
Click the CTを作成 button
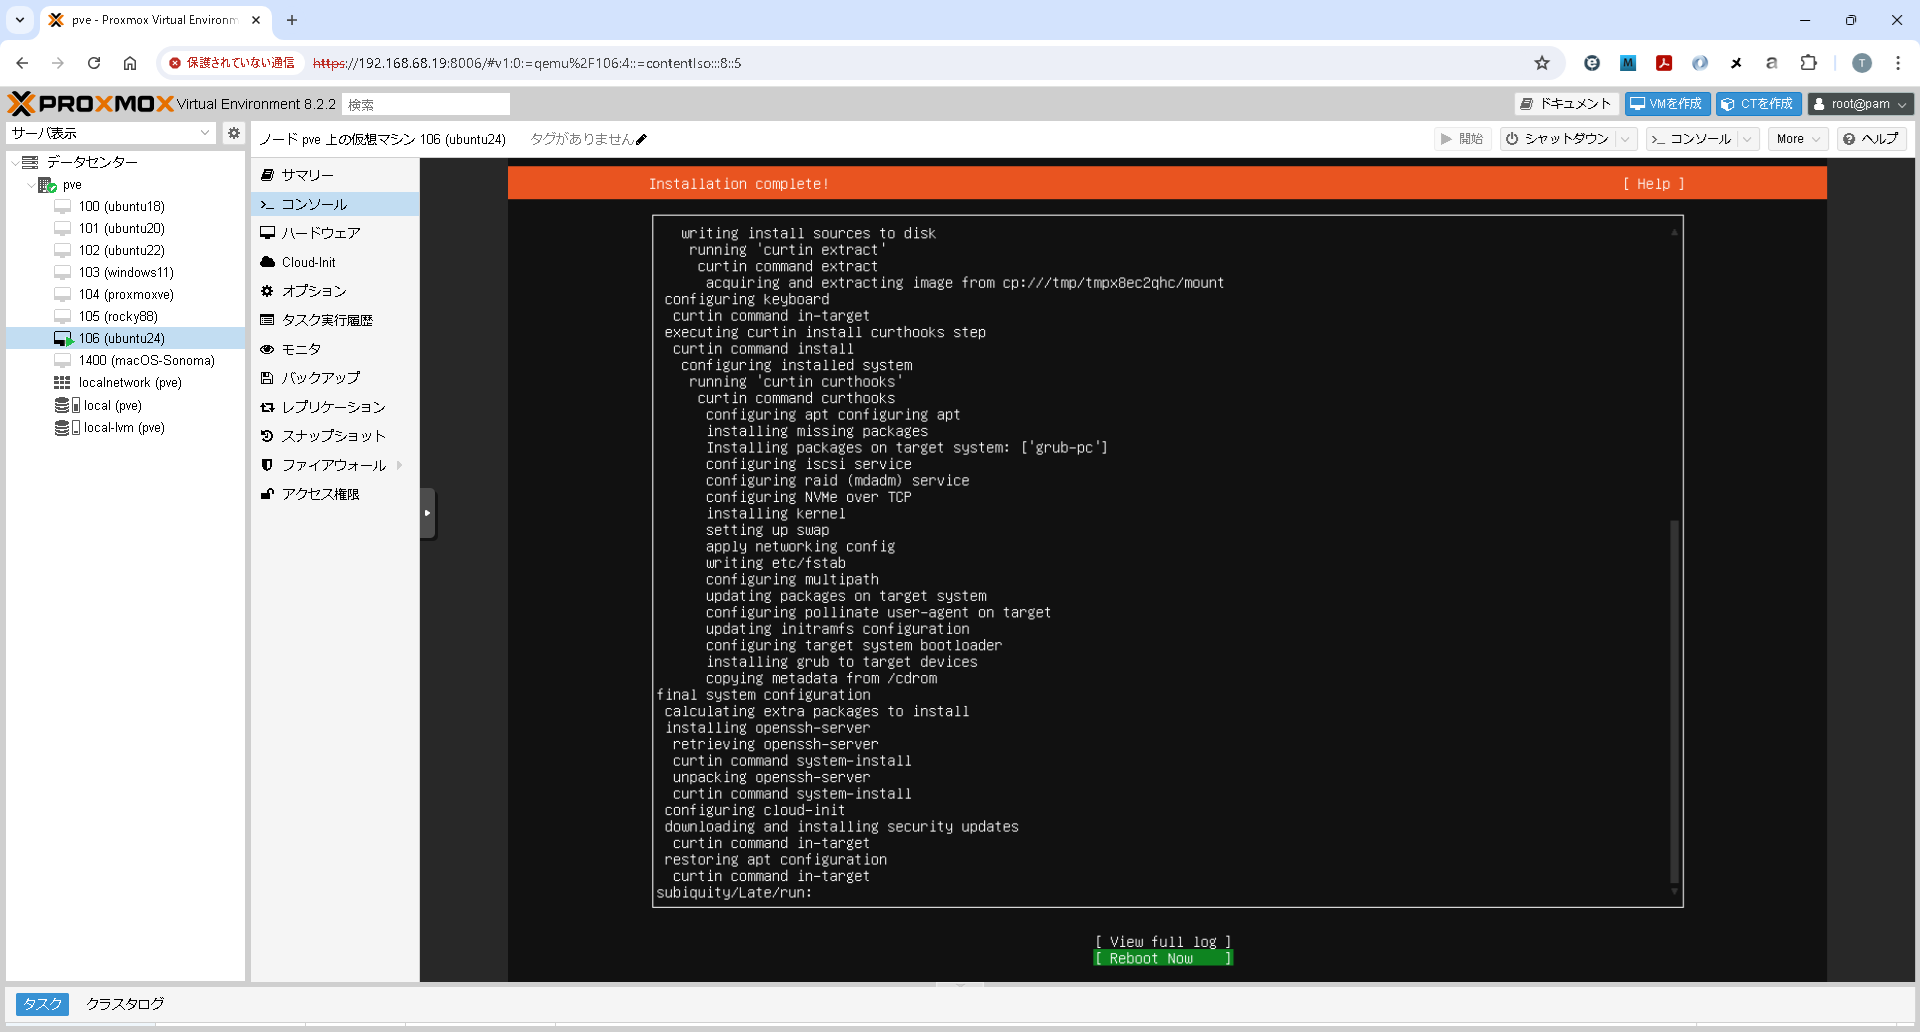[1758, 104]
